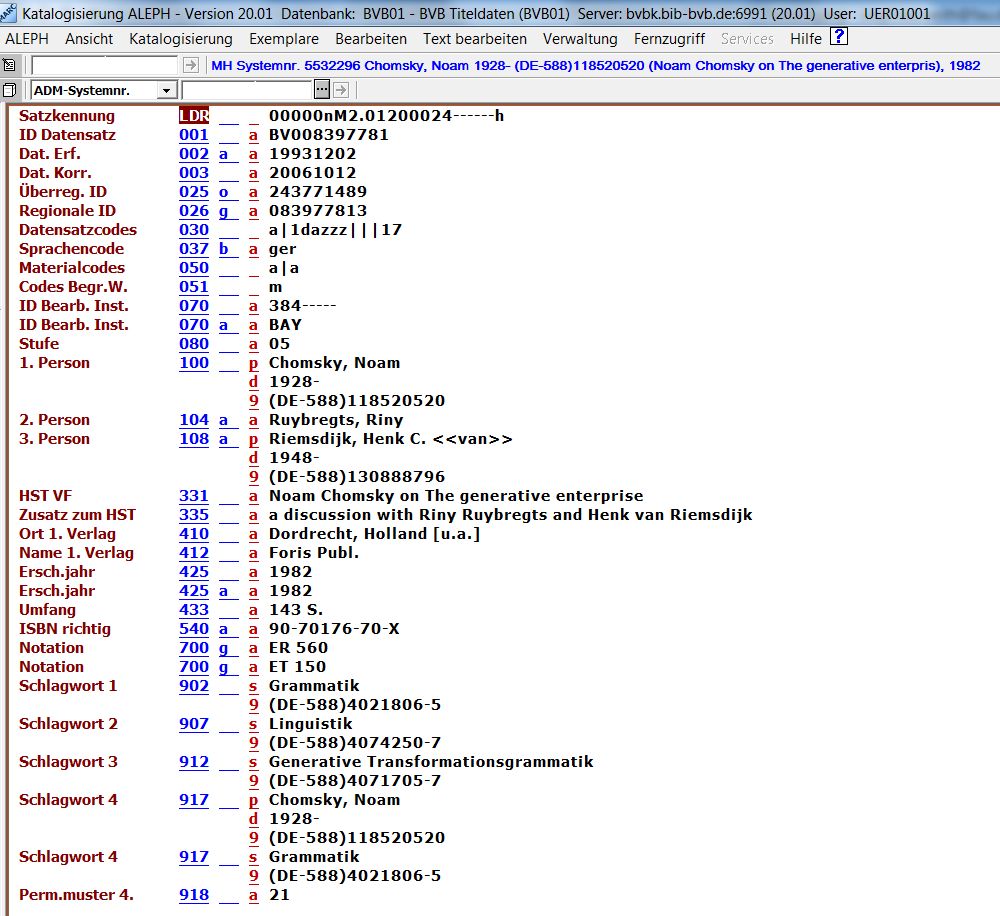Click field tag 540 ISBN richtig
Viewport: 1000px width, 916px height.
[194, 629]
